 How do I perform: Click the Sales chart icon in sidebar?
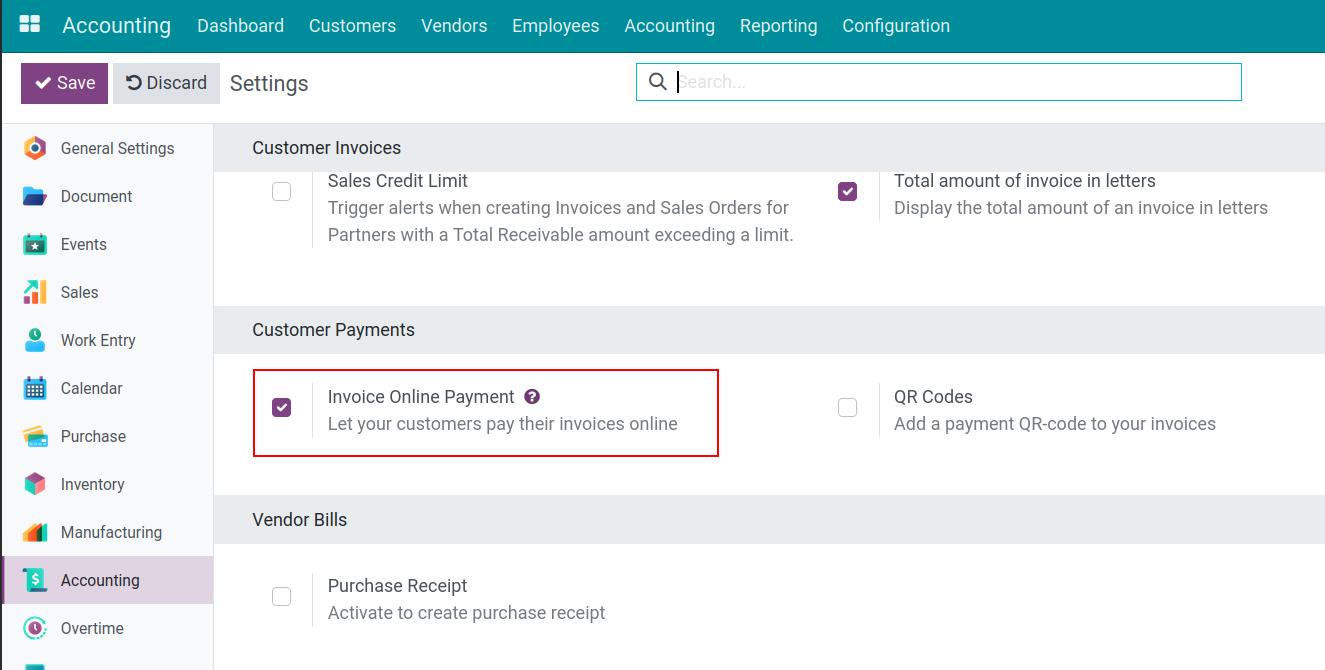point(35,292)
